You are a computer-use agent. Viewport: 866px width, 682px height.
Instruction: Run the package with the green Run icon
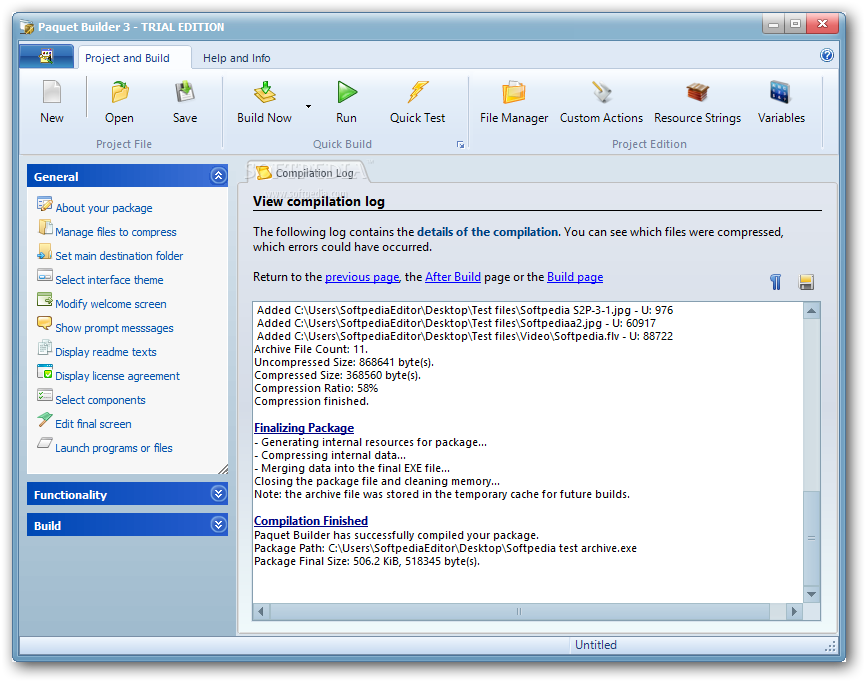[x=347, y=92]
